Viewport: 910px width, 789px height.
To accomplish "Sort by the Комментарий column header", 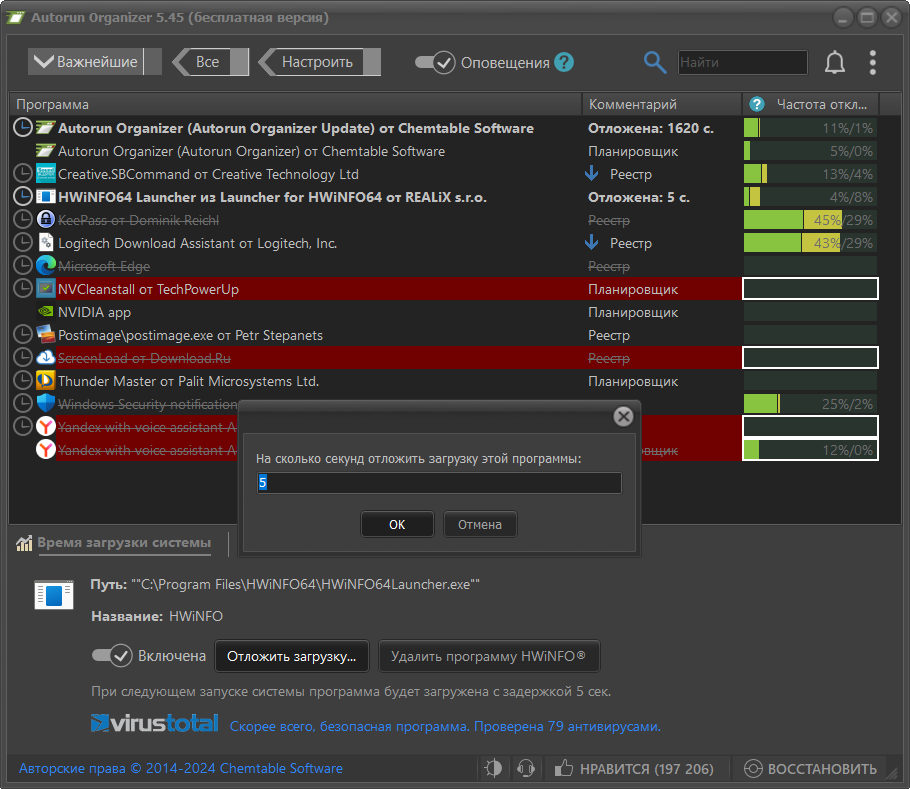I will (x=662, y=104).
